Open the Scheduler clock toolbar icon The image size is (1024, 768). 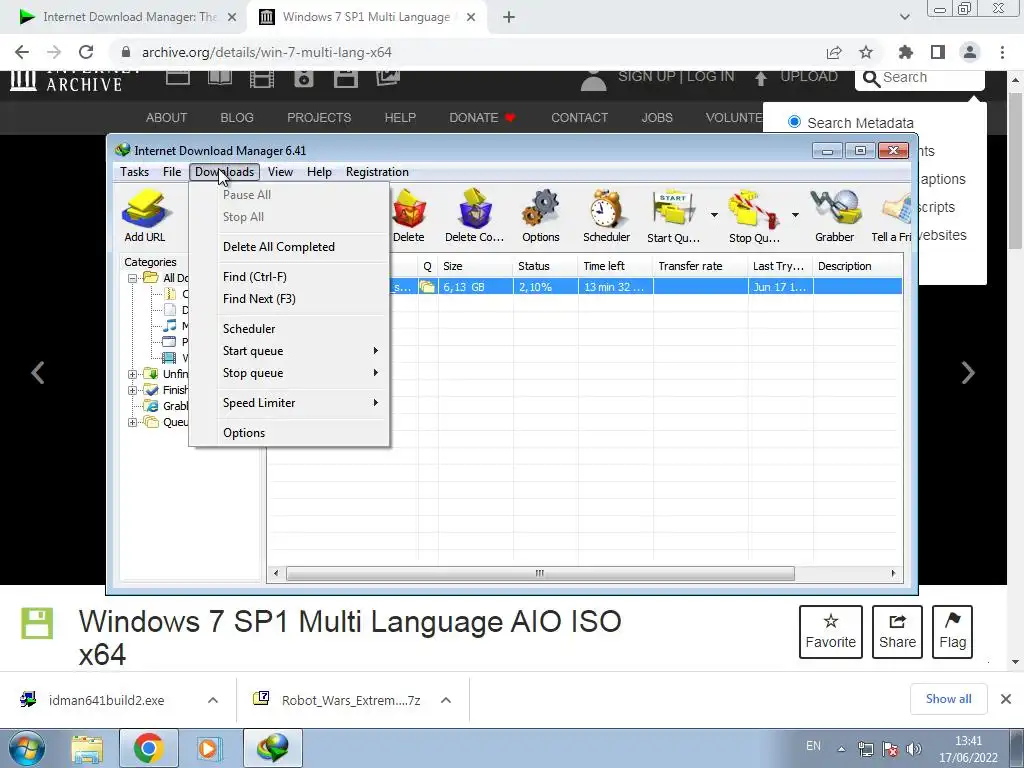point(607,216)
